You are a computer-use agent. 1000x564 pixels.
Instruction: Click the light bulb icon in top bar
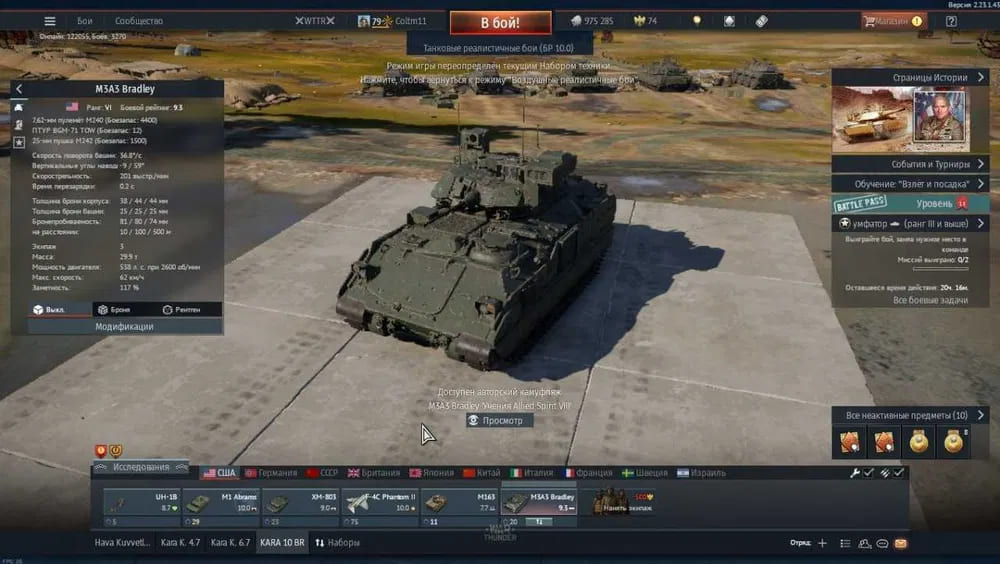point(697,20)
